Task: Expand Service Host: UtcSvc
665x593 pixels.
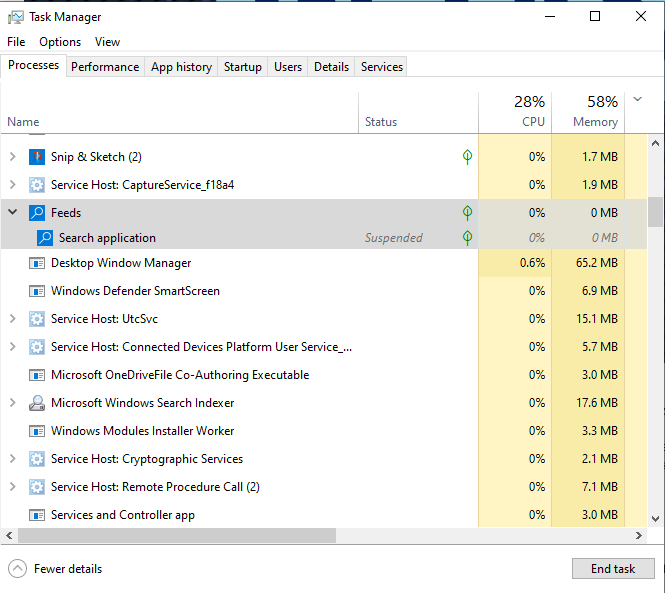Action: point(13,319)
